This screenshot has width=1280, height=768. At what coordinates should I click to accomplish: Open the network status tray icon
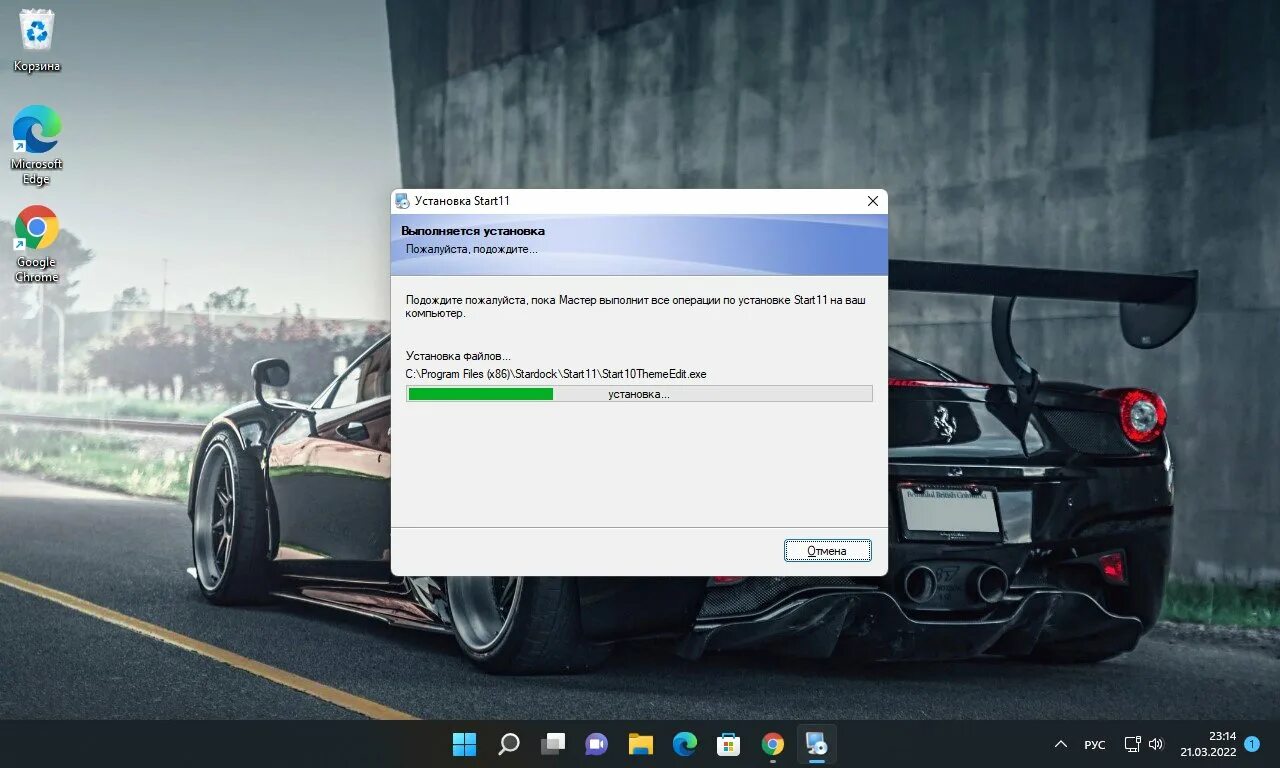tap(1133, 745)
